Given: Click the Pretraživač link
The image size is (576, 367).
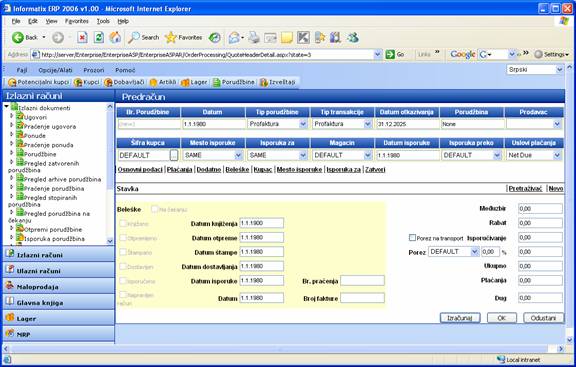Looking at the screenshot, I should [525, 188].
